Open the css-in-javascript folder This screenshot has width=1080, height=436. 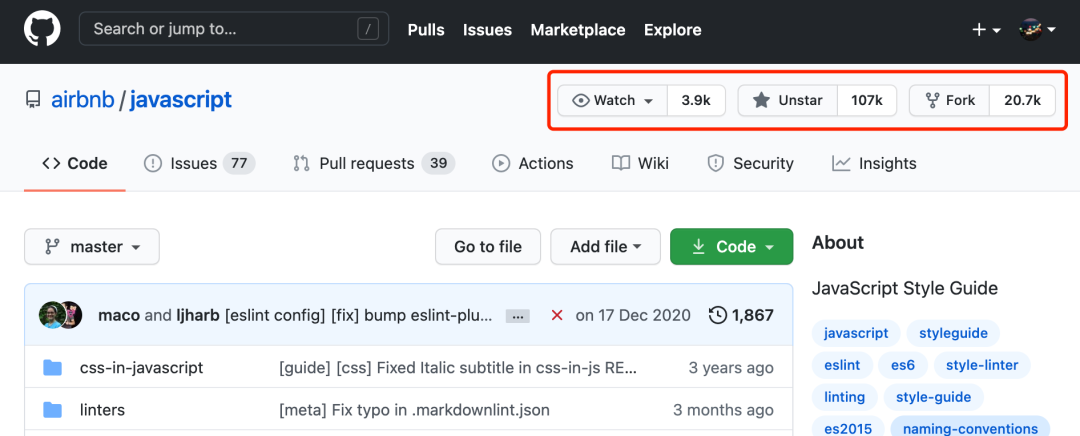(x=141, y=367)
